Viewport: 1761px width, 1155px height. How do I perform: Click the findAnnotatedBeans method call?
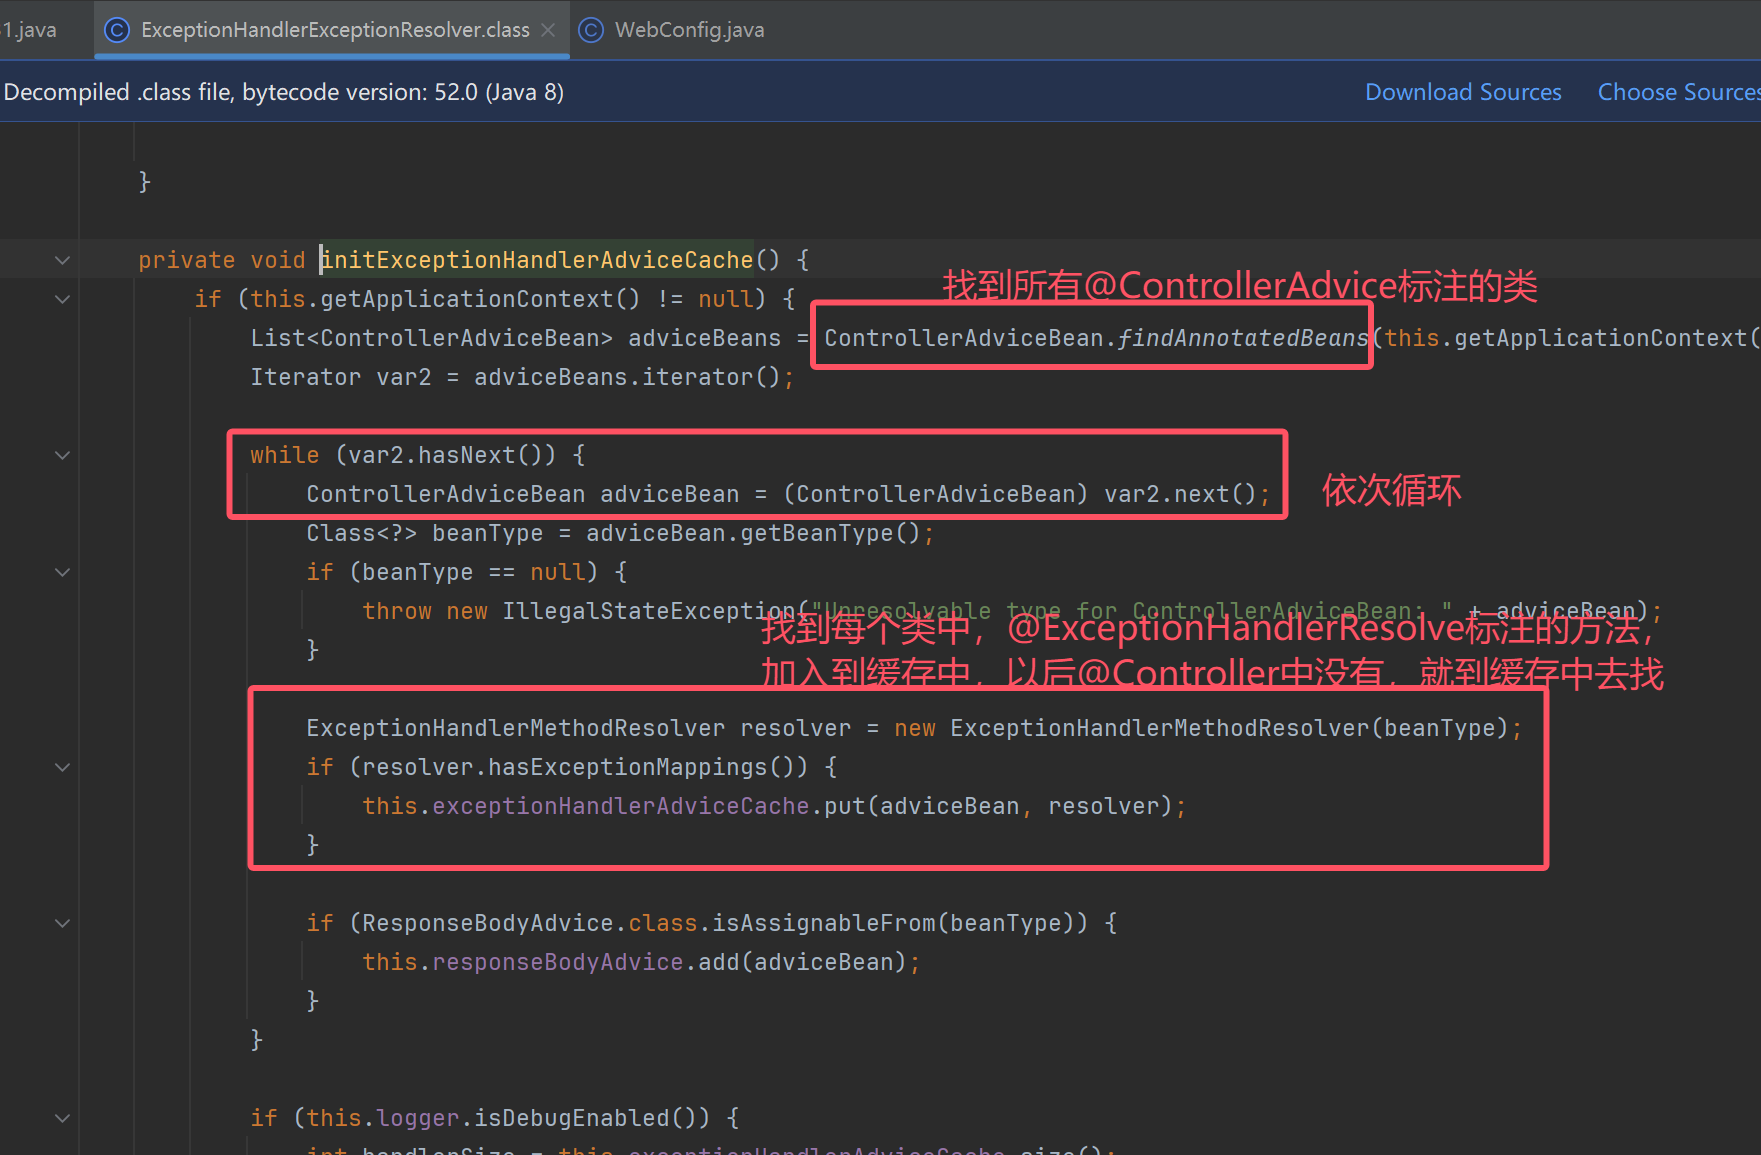click(x=1242, y=338)
